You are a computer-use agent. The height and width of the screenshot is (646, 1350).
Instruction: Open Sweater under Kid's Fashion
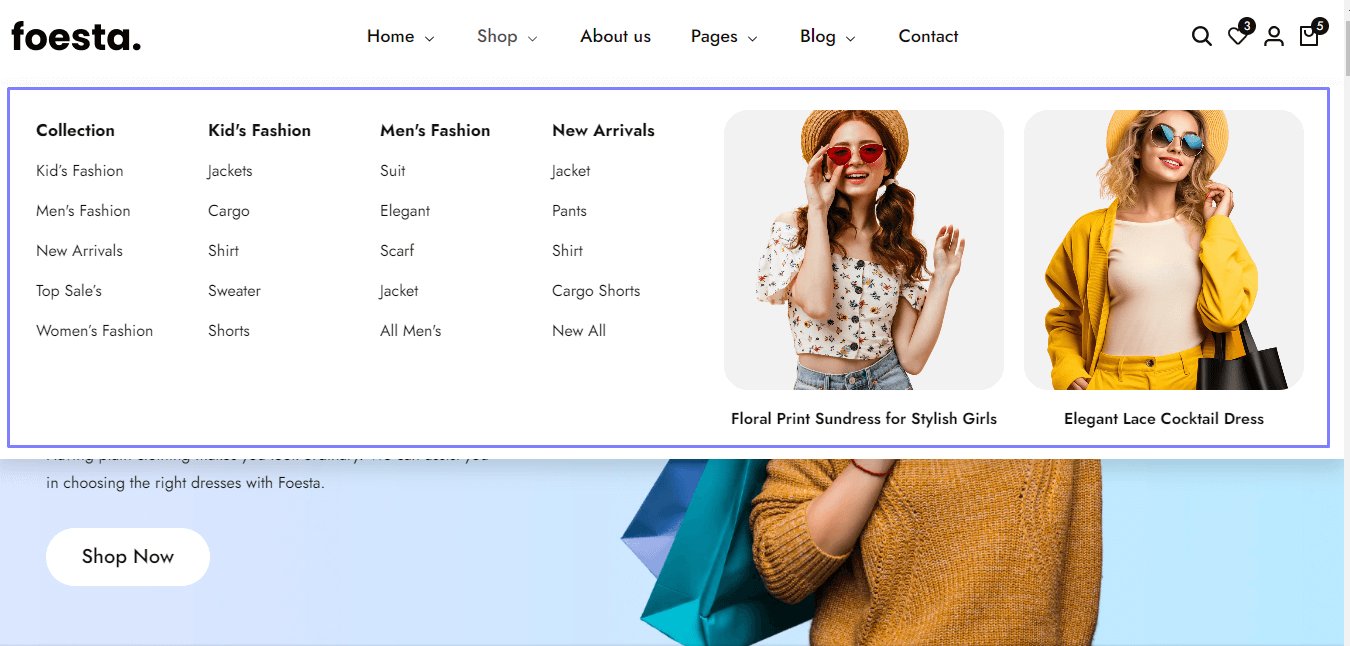pyautogui.click(x=234, y=291)
